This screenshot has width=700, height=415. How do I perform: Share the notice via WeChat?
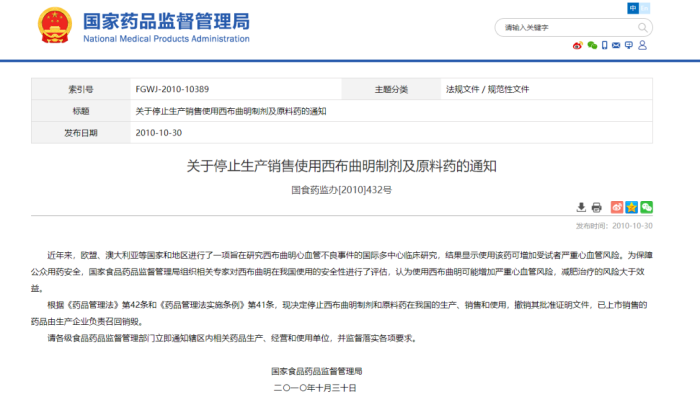coord(646,207)
